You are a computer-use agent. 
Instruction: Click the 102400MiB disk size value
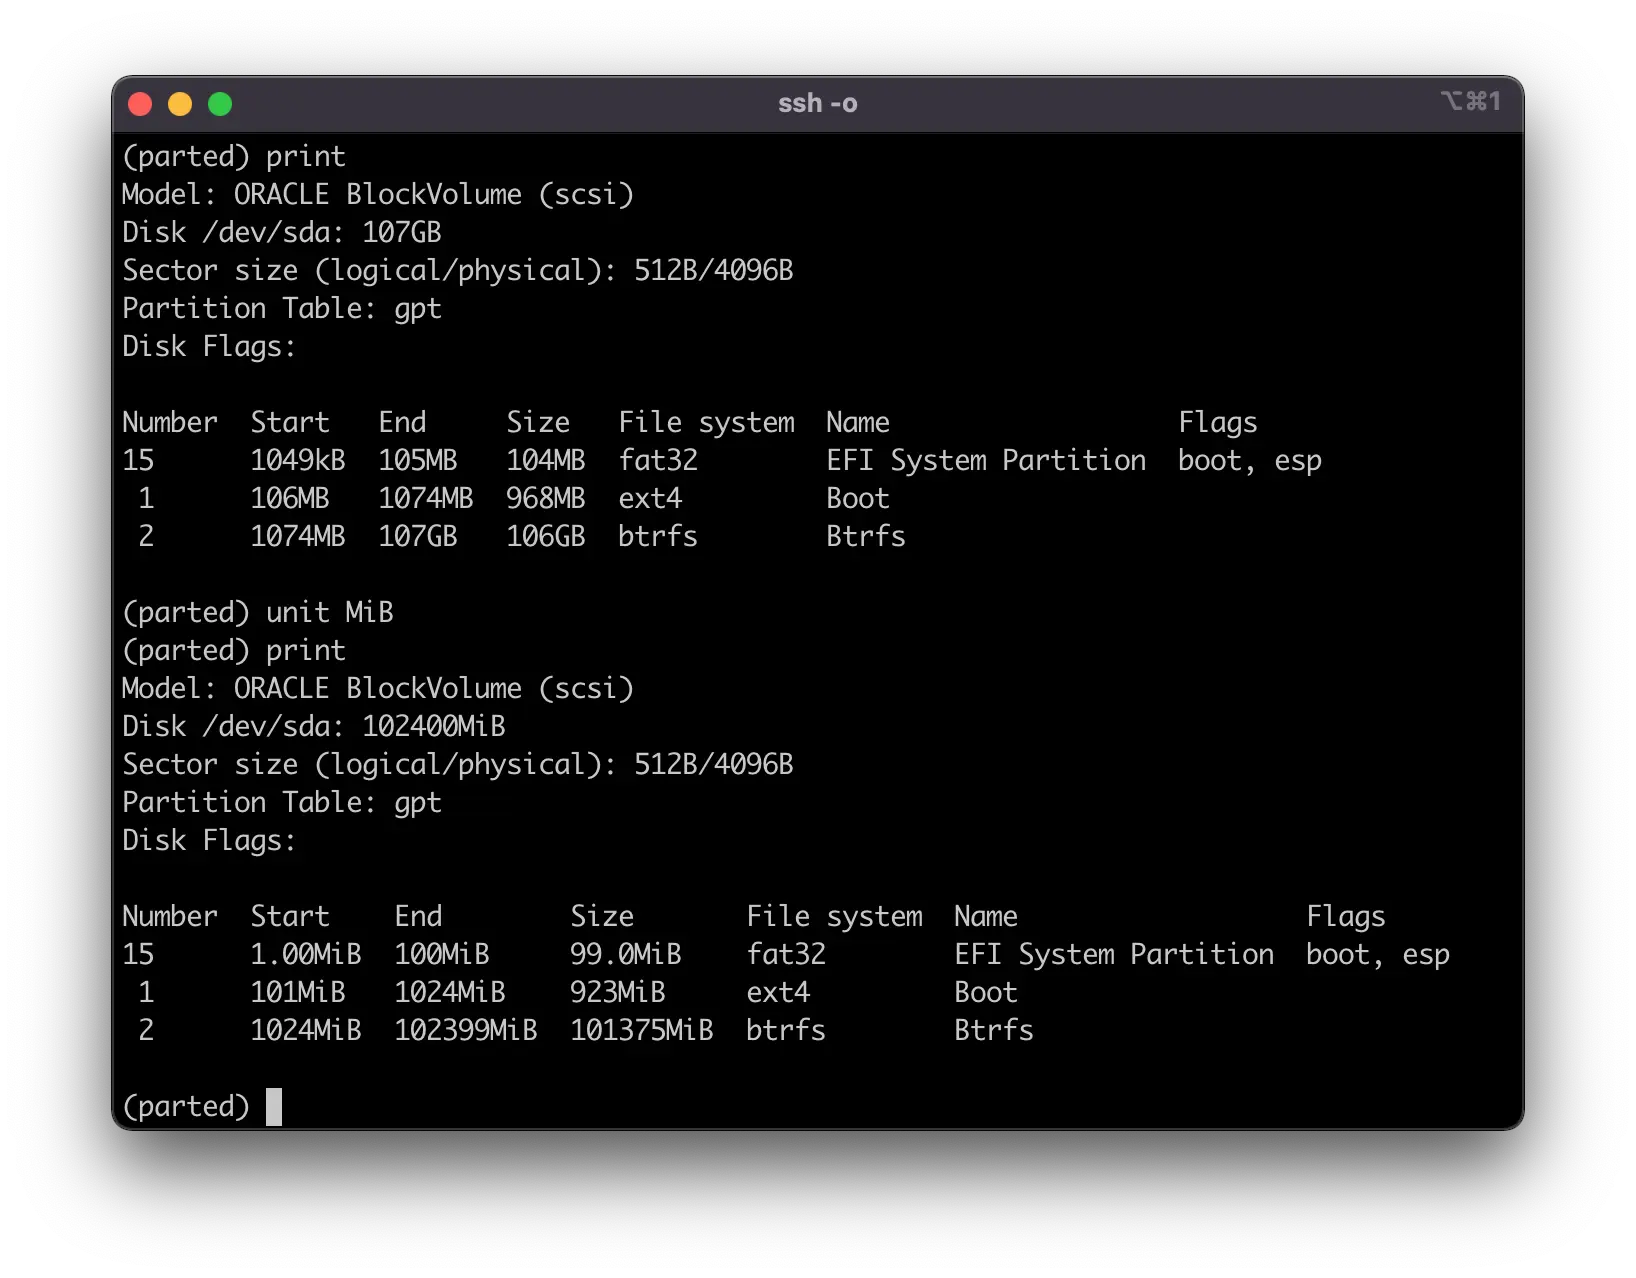(433, 726)
